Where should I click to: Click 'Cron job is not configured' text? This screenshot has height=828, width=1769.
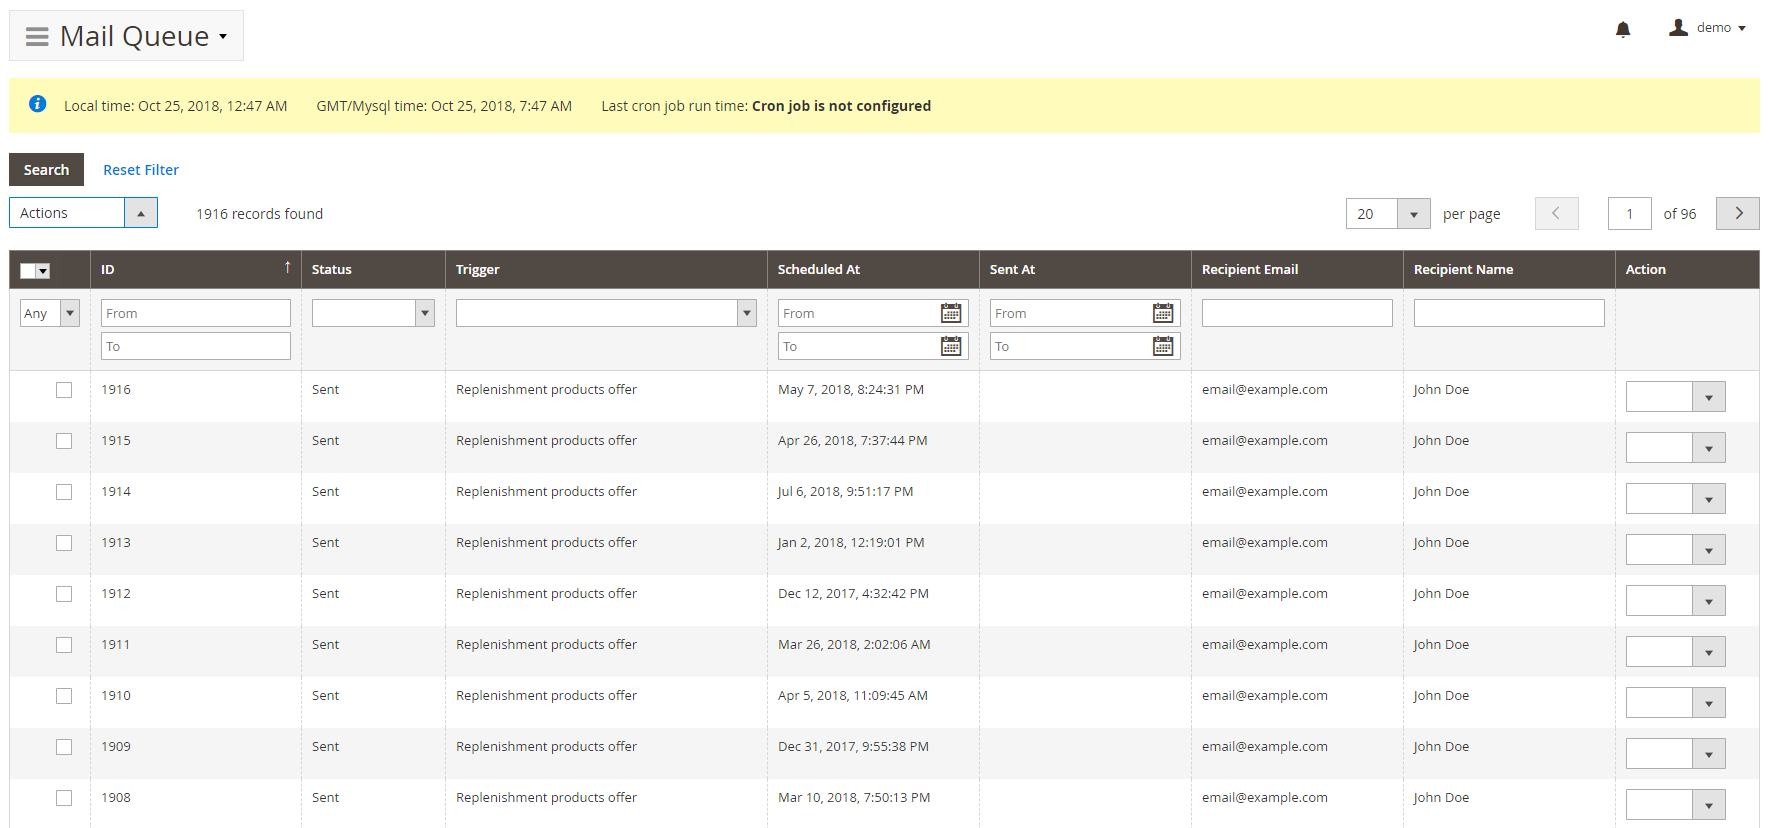(x=841, y=106)
